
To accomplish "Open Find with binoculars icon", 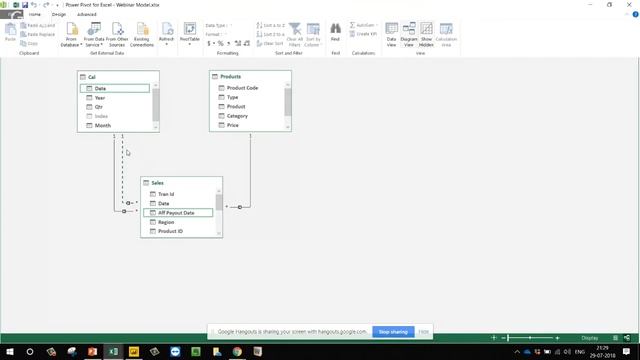I will pos(335,32).
